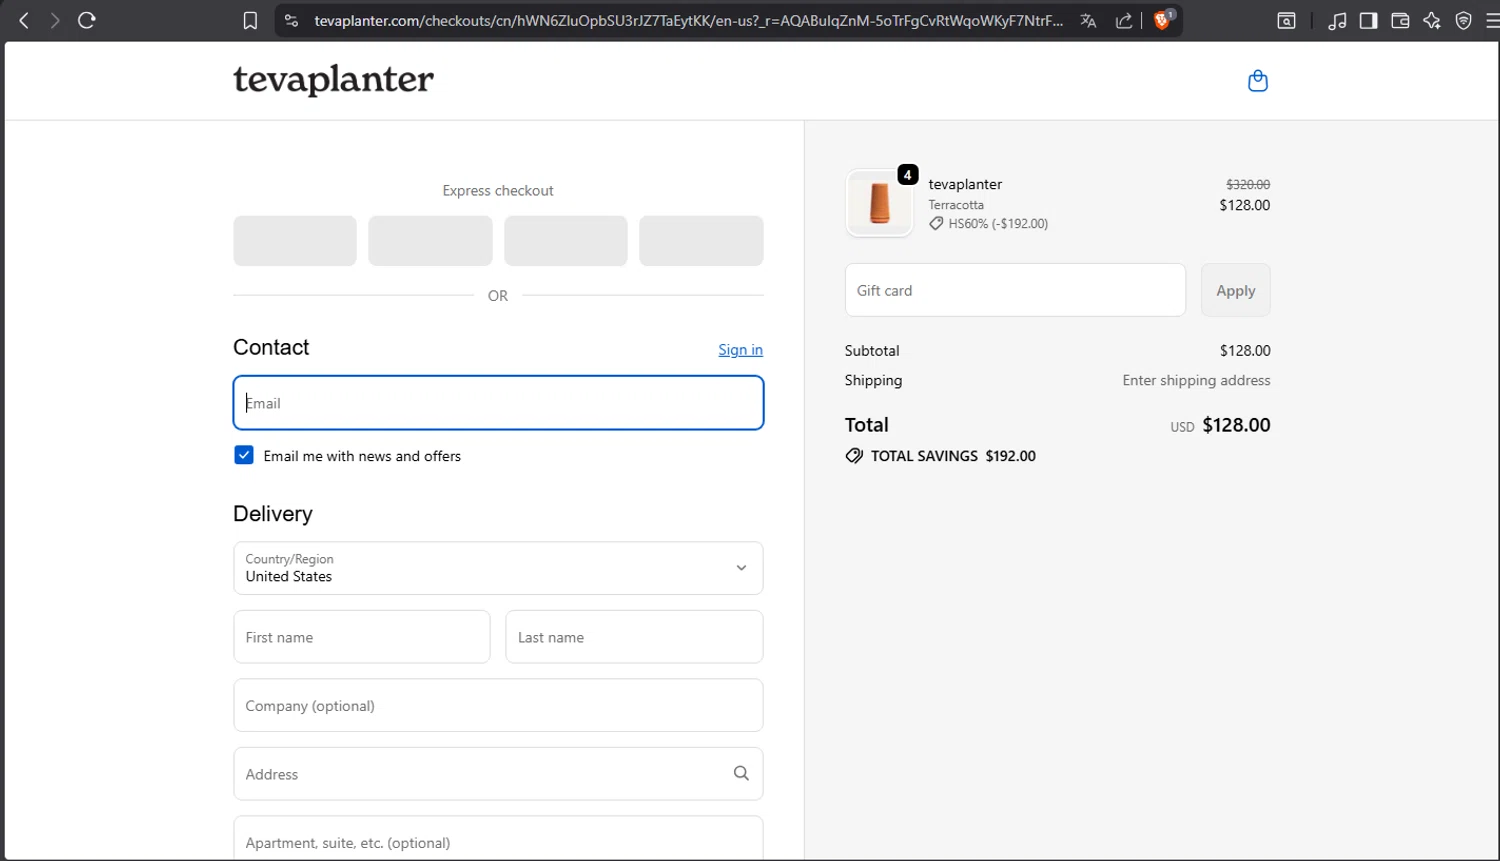
Task: Bookmark this page
Action: pyautogui.click(x=250, y=20)
